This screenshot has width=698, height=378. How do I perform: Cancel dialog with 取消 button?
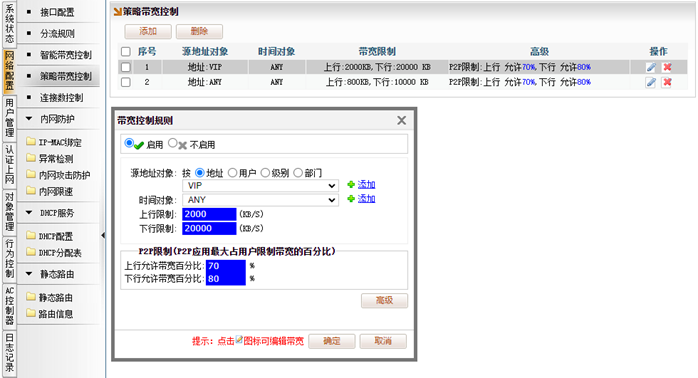coord(383,341)
